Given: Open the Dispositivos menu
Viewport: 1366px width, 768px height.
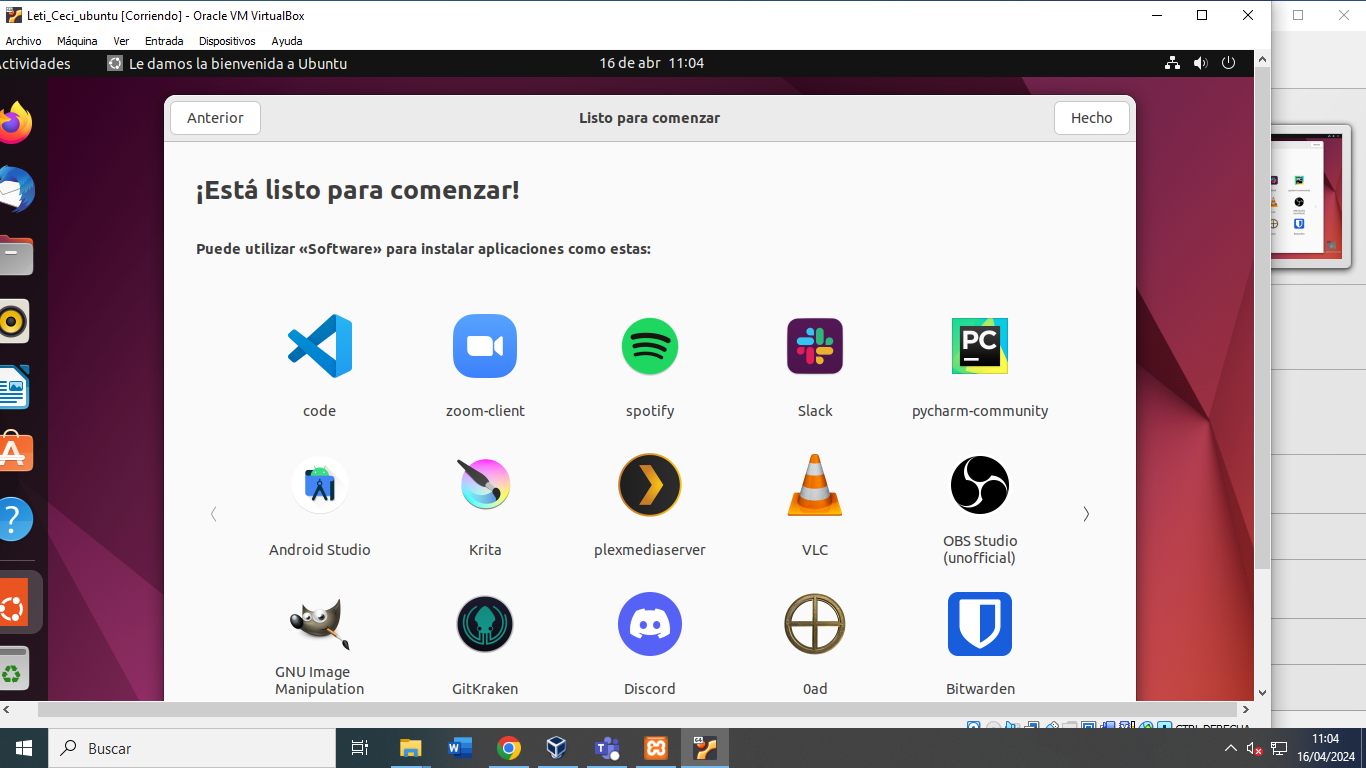Looking at the screenshot, I should coord(227,41).
